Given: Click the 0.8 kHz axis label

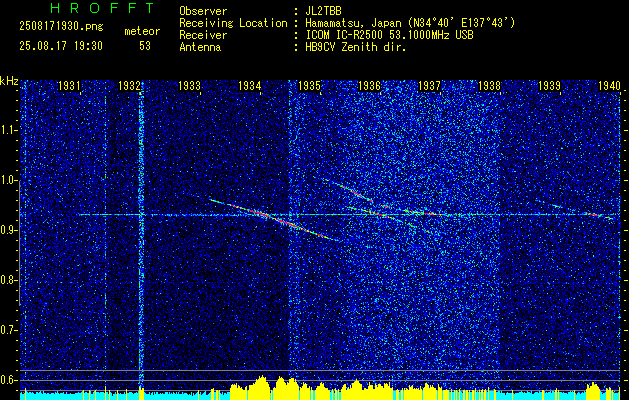Looking at the screenshot, I should (x=9, y=280).
